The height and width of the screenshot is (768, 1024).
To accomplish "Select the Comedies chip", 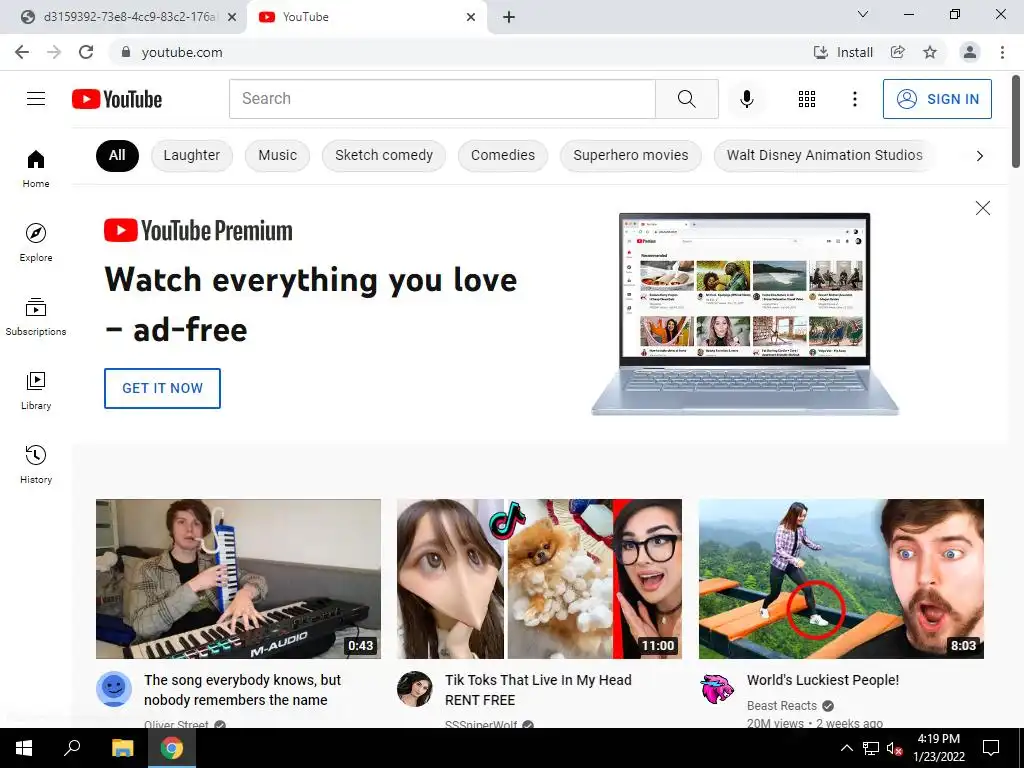I will (x=503, y=155).
